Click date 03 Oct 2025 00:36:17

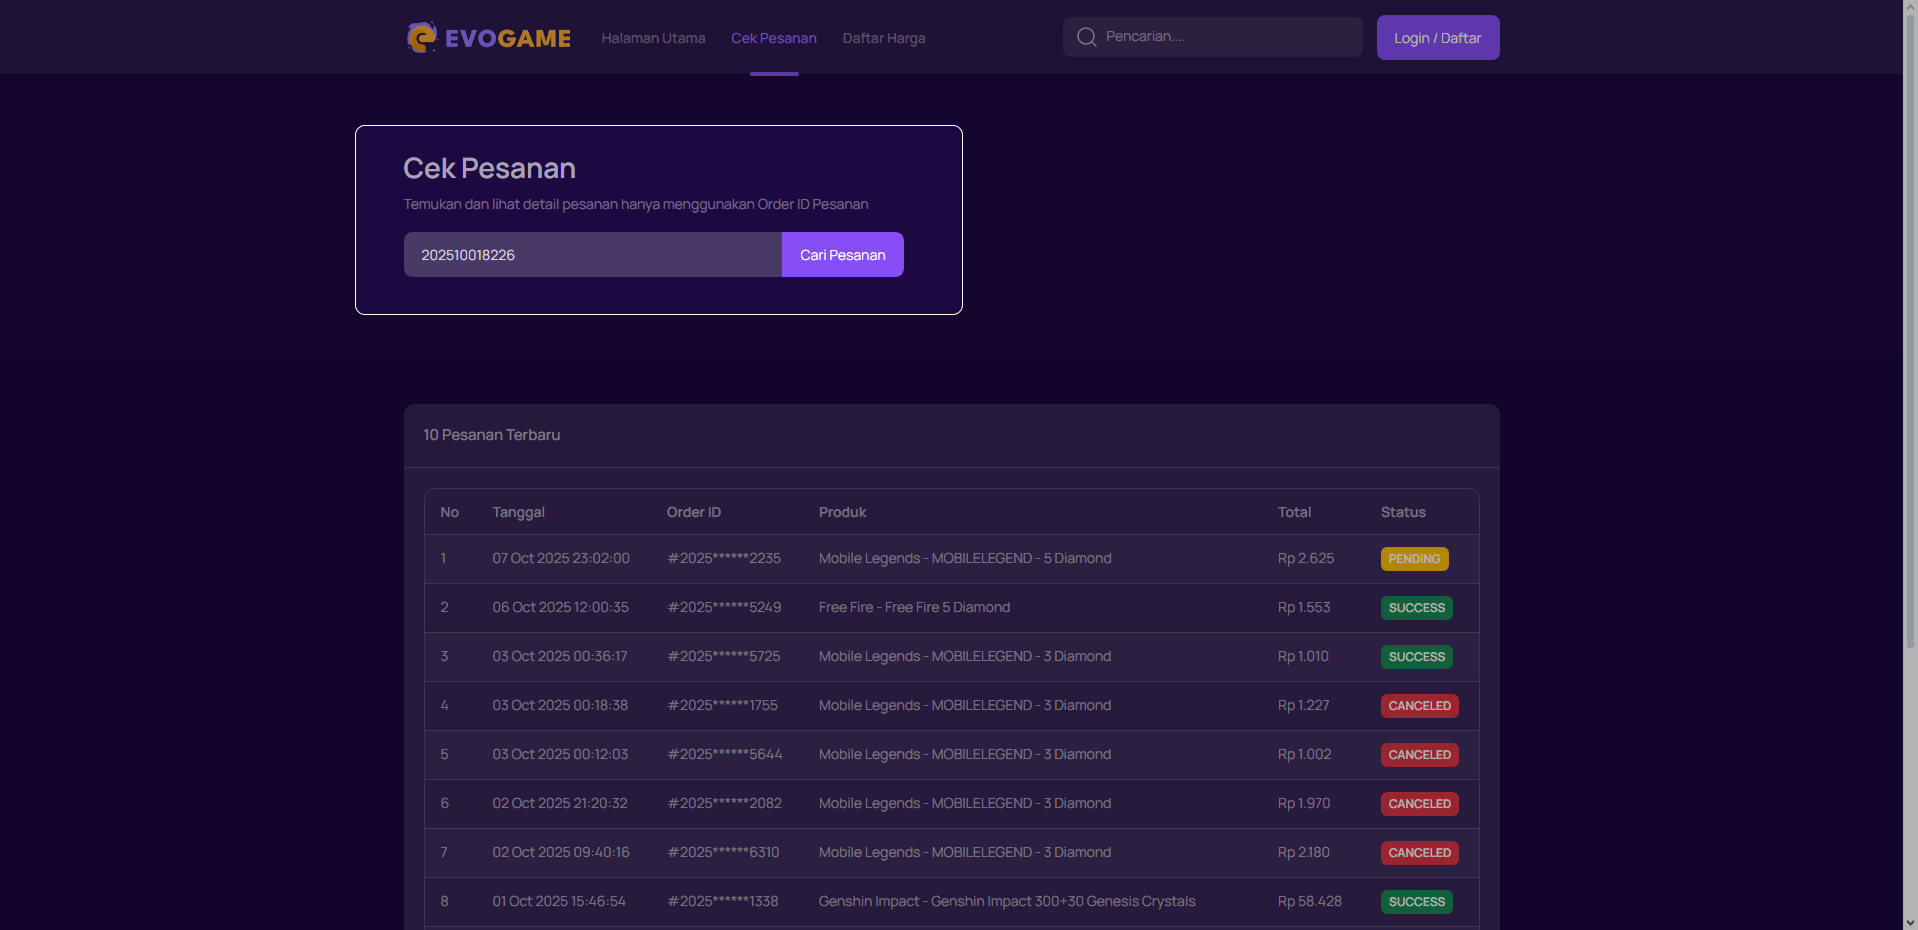(x=560, y=656)
